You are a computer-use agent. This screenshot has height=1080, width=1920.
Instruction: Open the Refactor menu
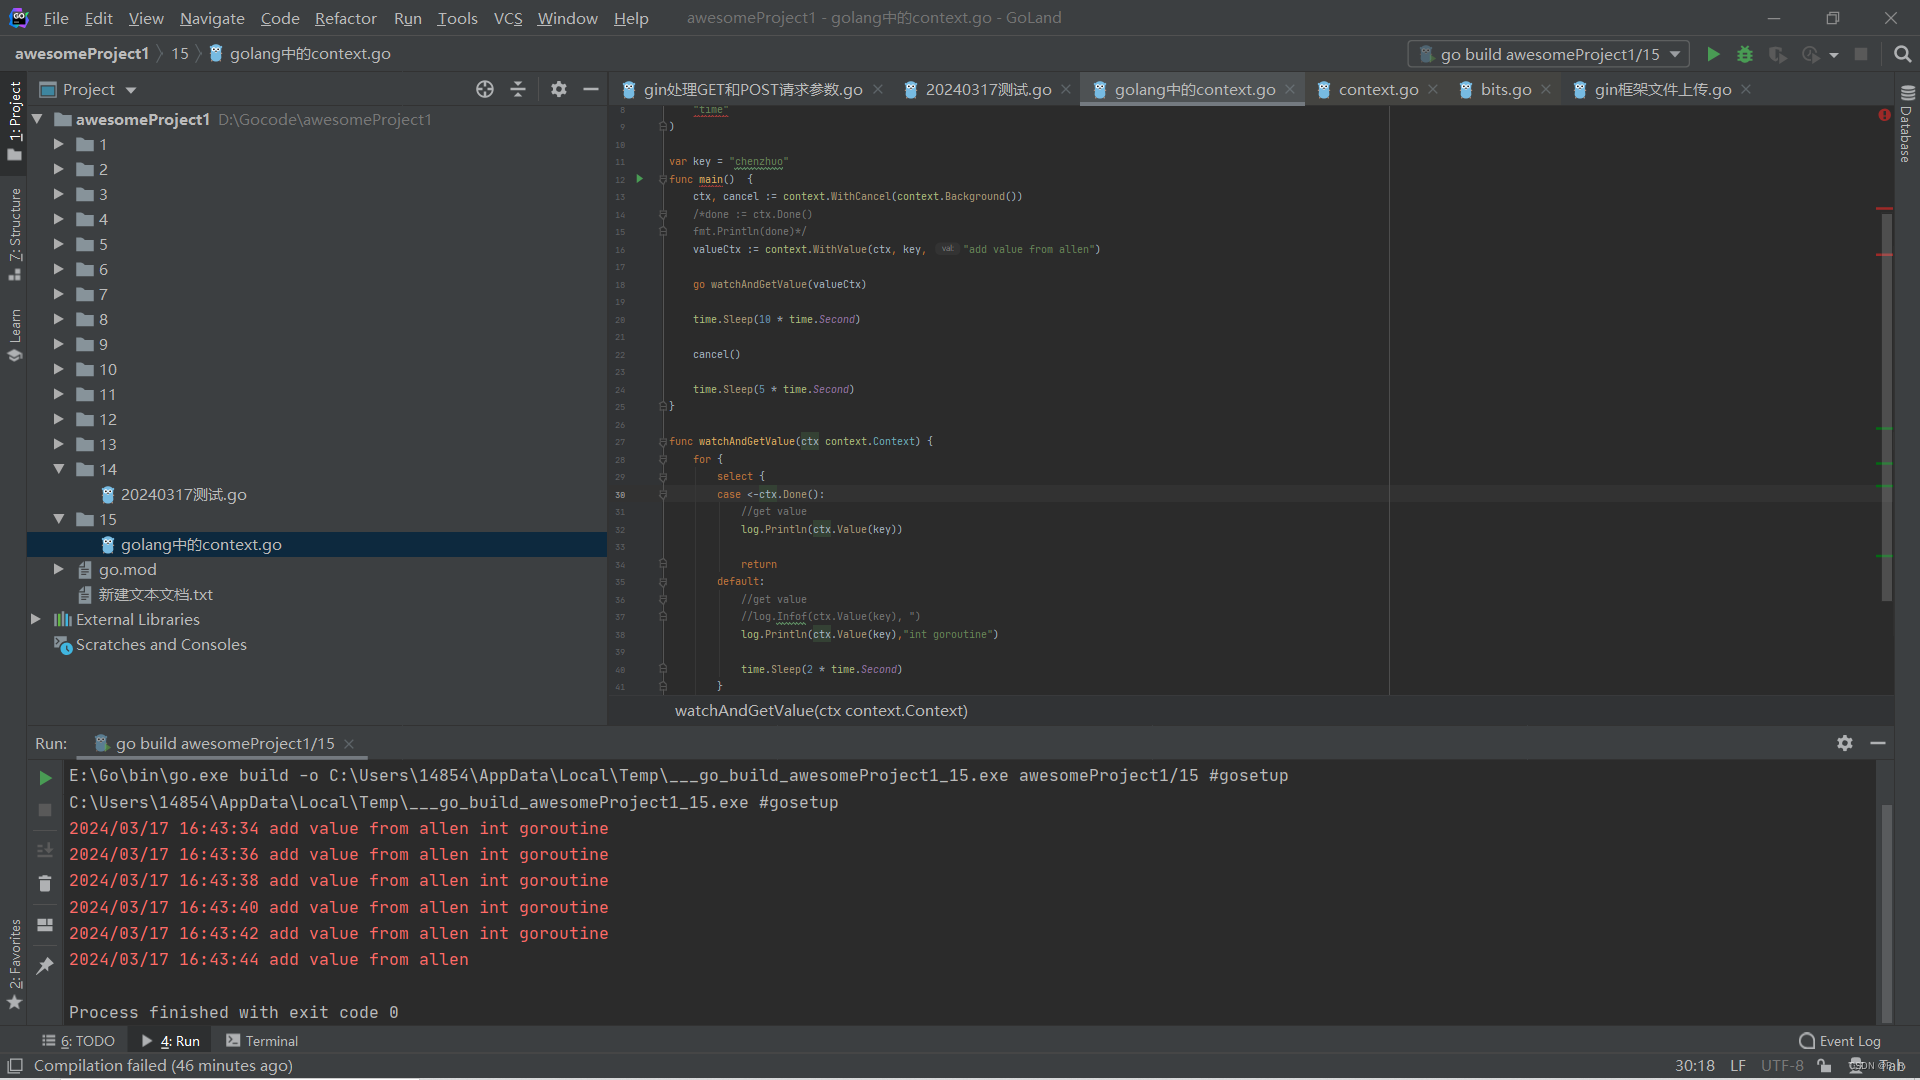(345, 18)
